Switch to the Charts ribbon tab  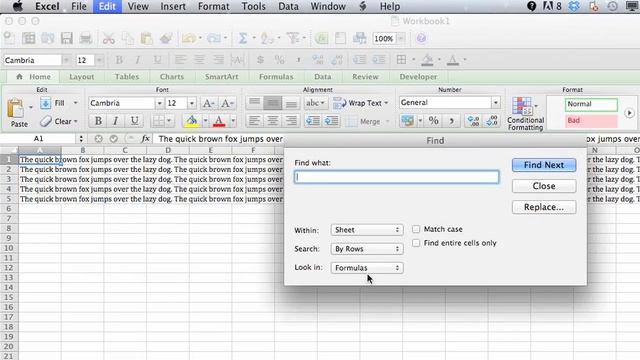tap(172, 77)
